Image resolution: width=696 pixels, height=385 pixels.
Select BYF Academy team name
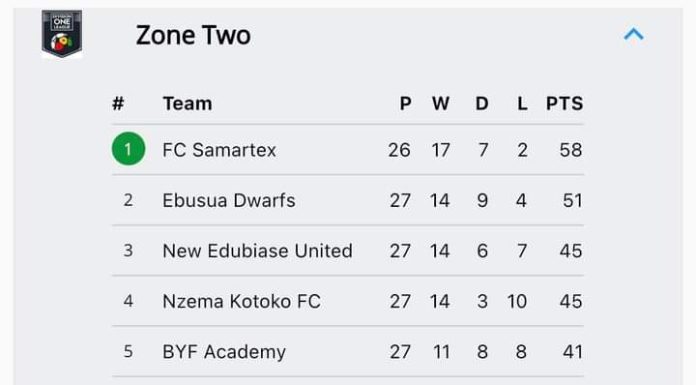coord(224,352)
